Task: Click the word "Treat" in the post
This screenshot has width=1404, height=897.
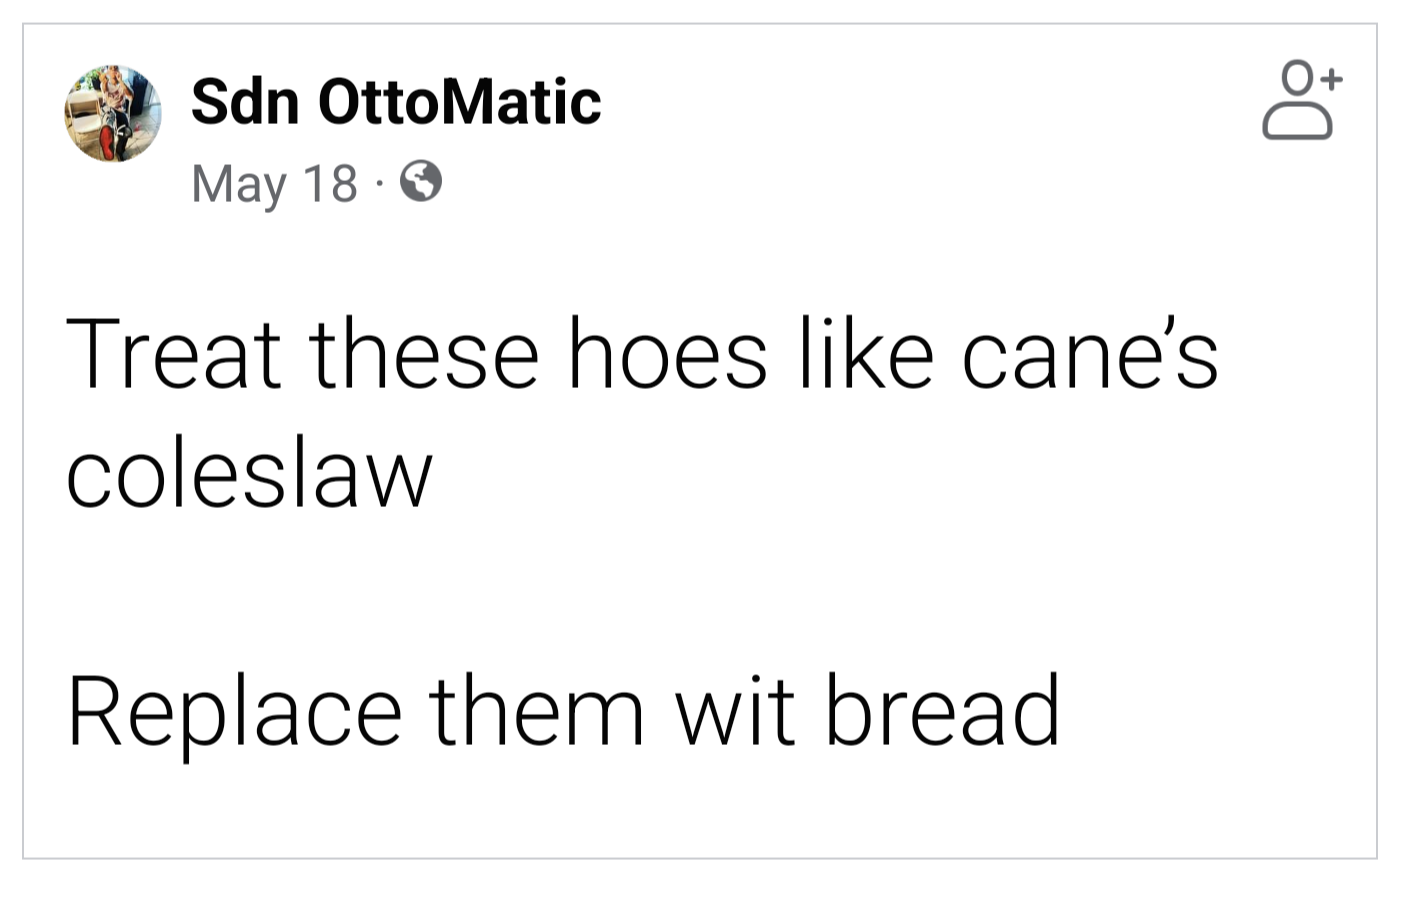Action: click(x=173, y=353)
